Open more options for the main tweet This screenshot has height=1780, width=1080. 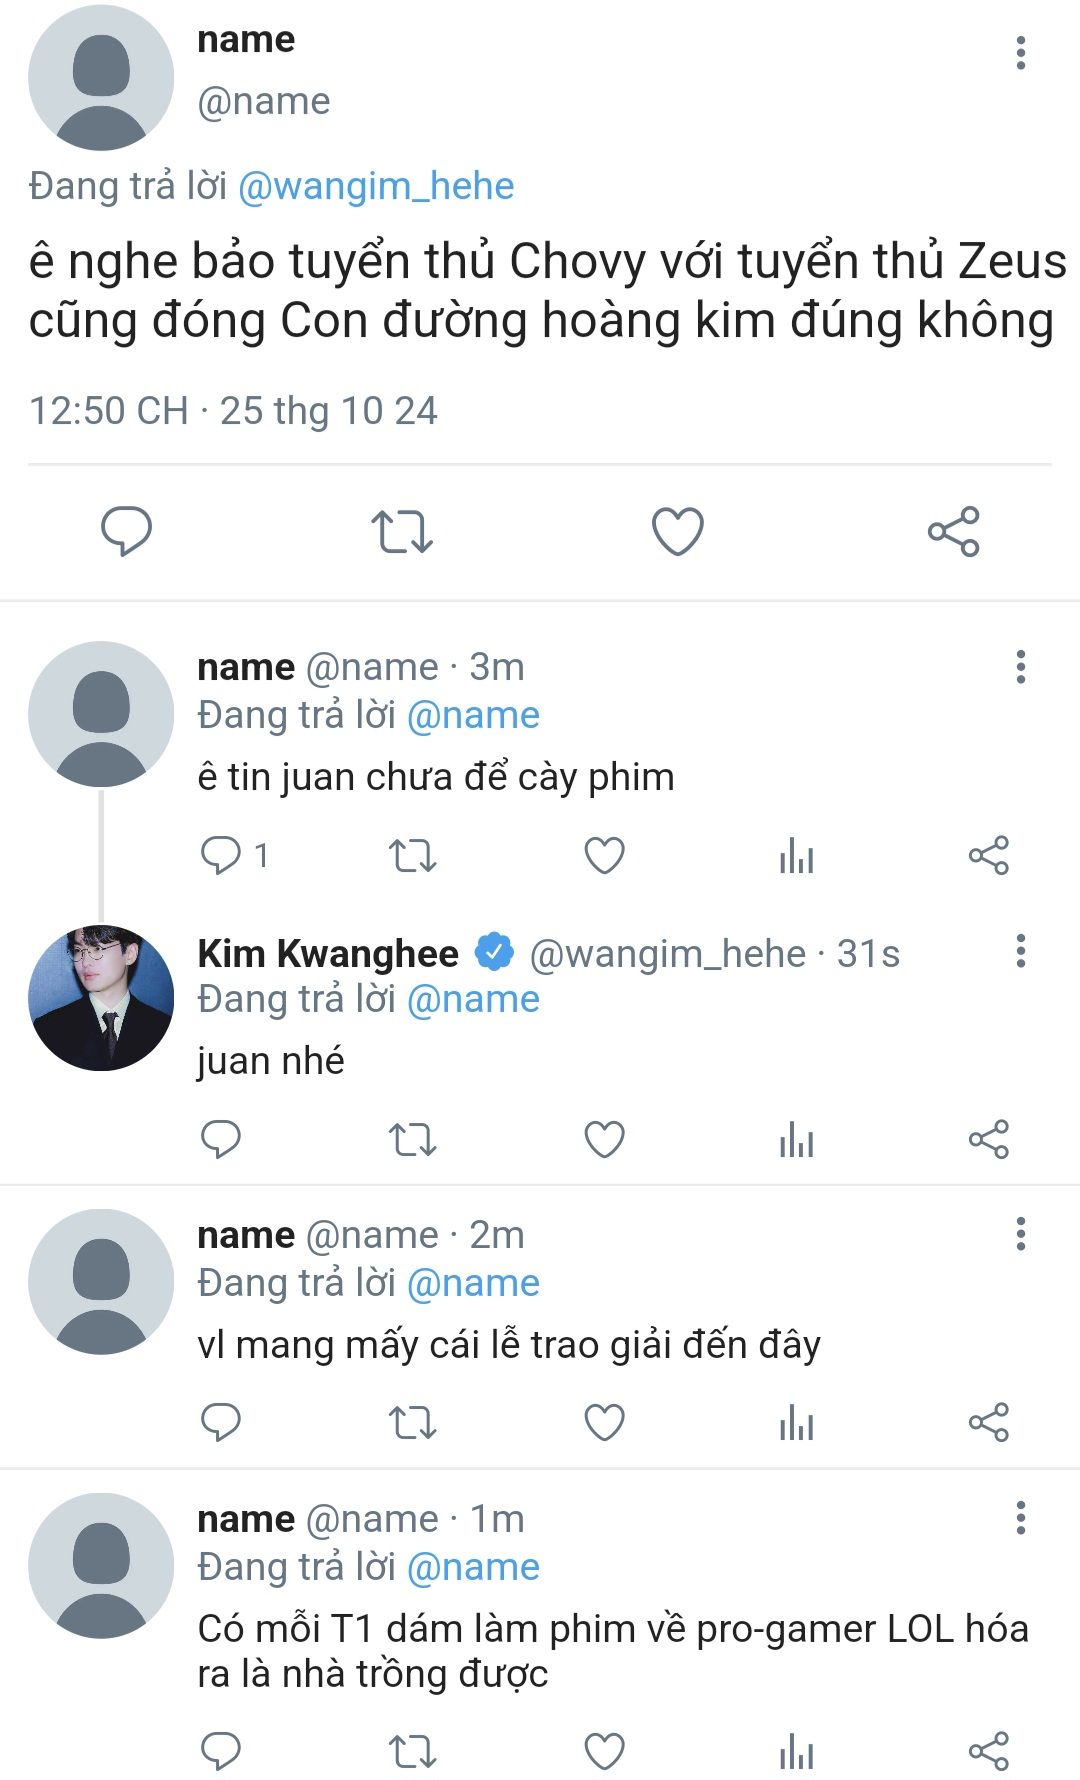coord(1020,53)
